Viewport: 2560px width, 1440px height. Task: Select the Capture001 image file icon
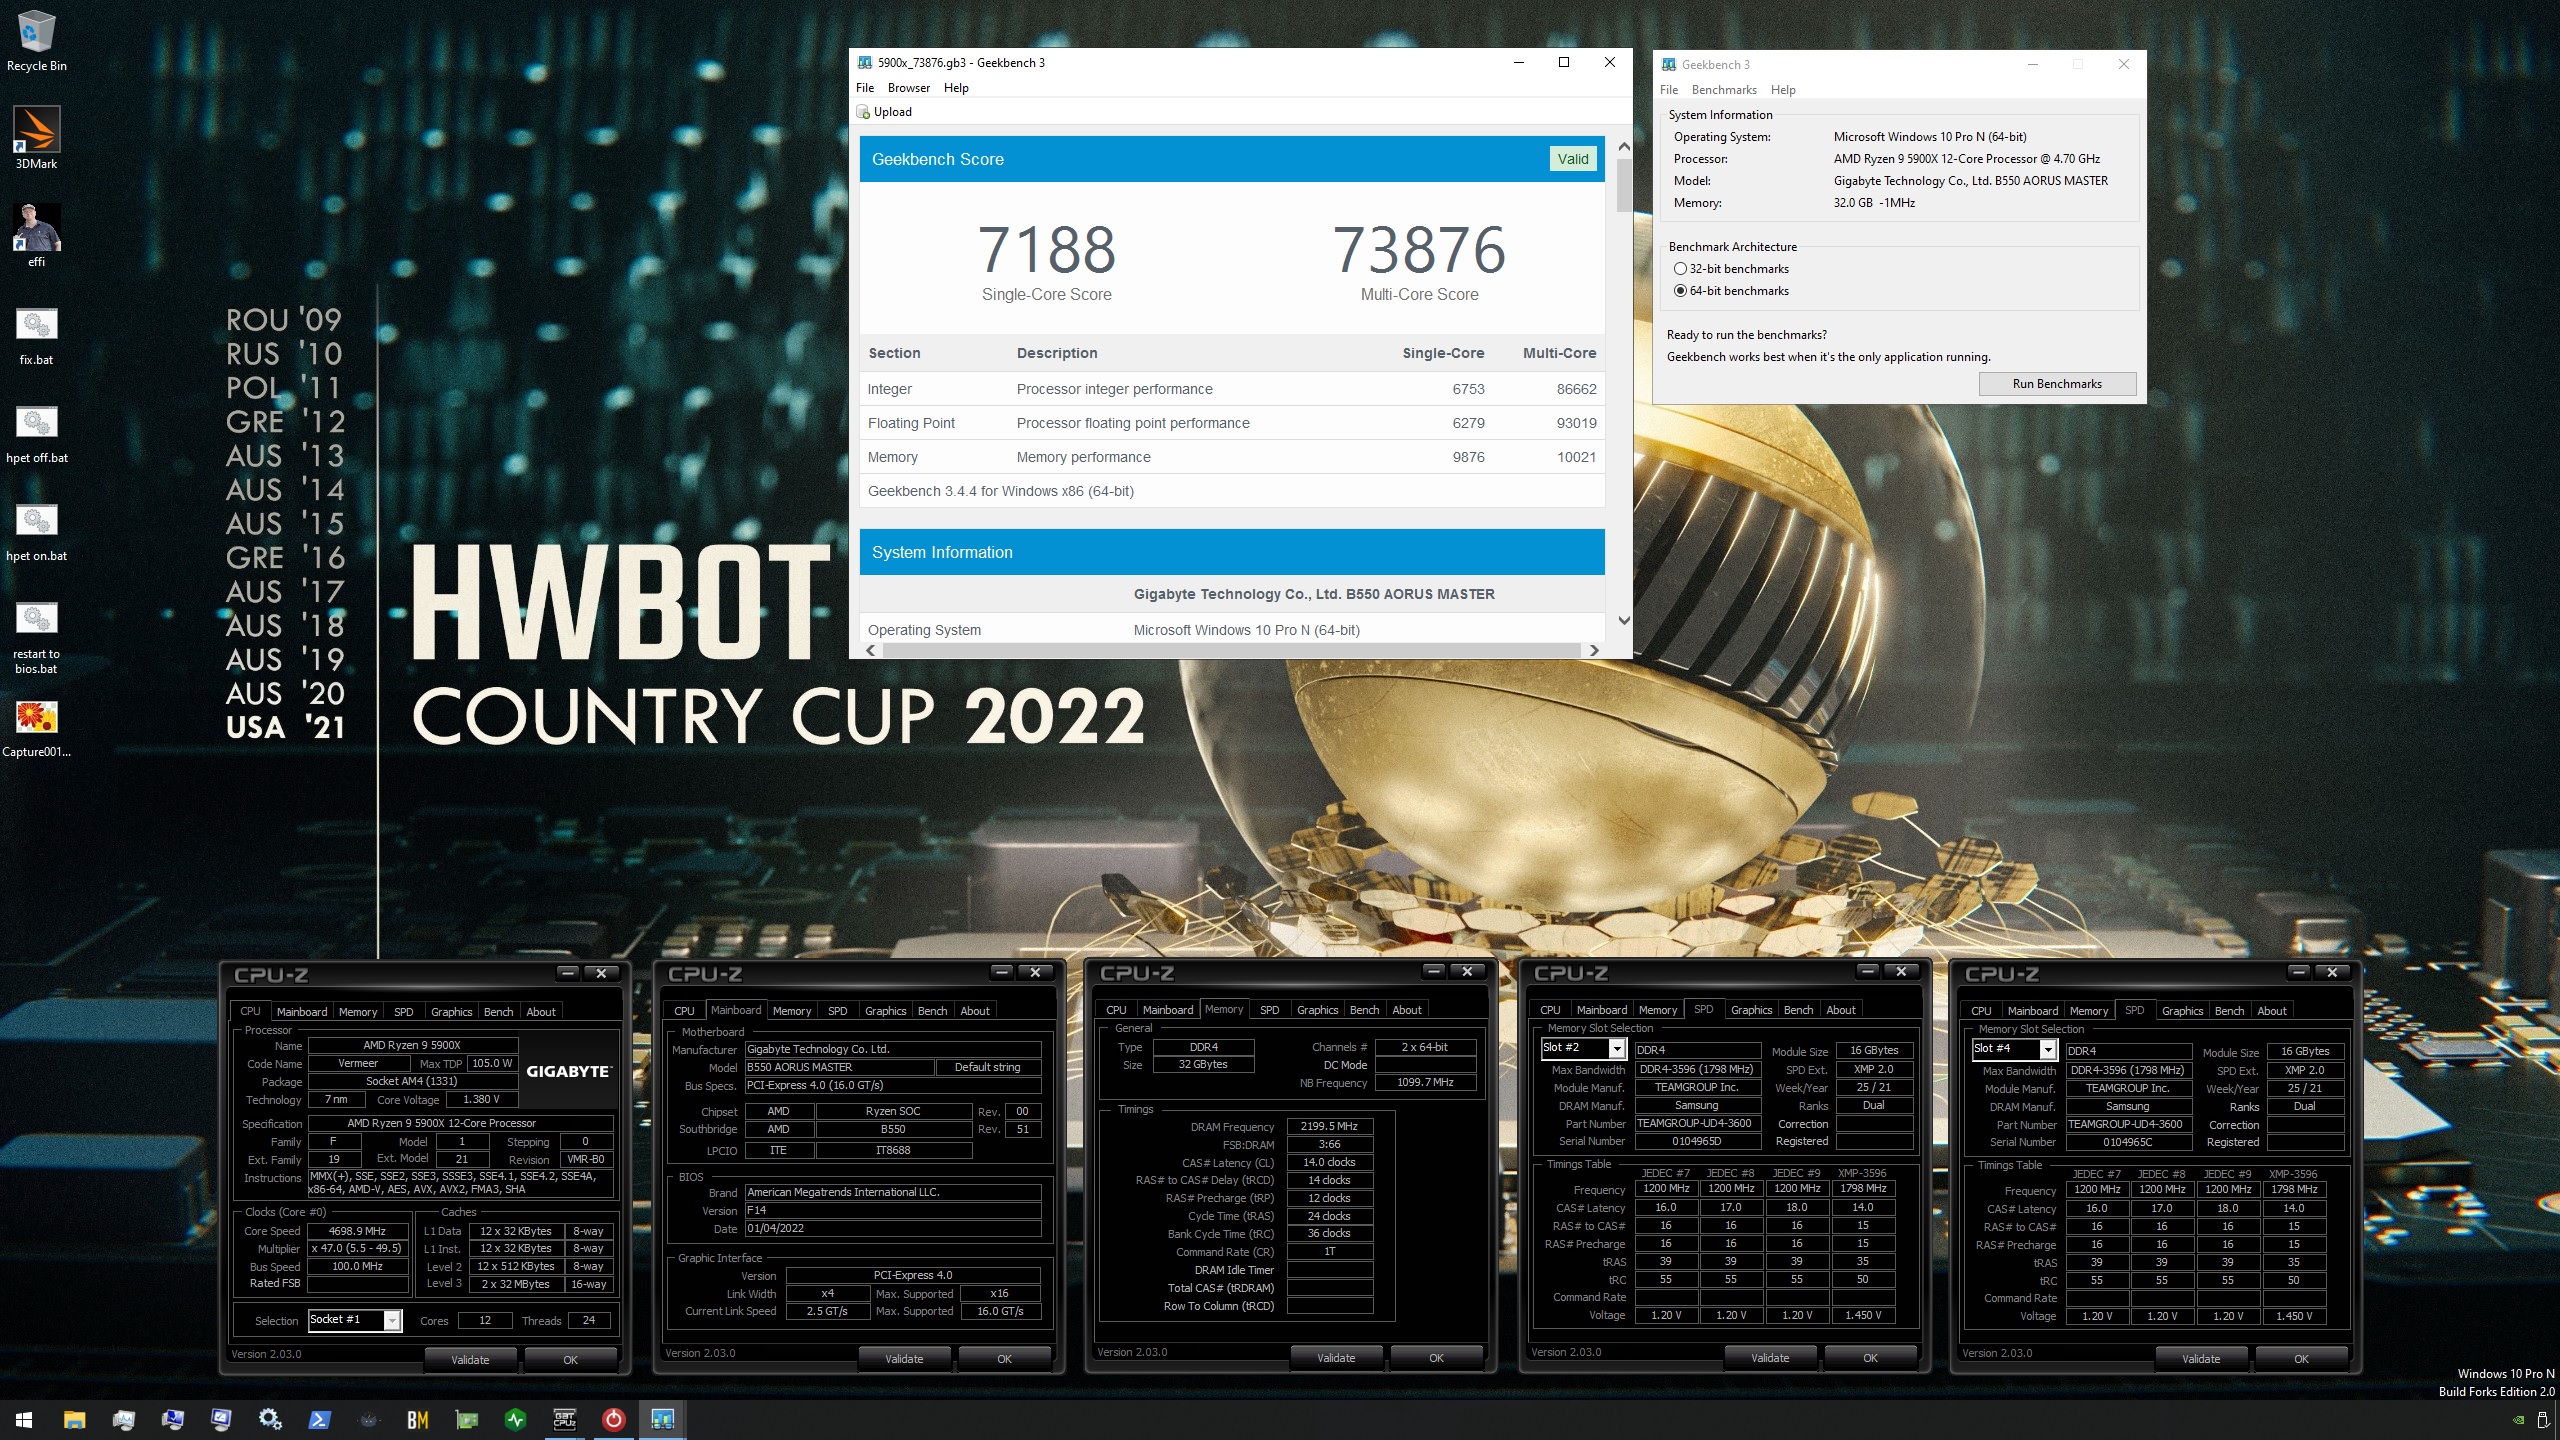(36, 728)
